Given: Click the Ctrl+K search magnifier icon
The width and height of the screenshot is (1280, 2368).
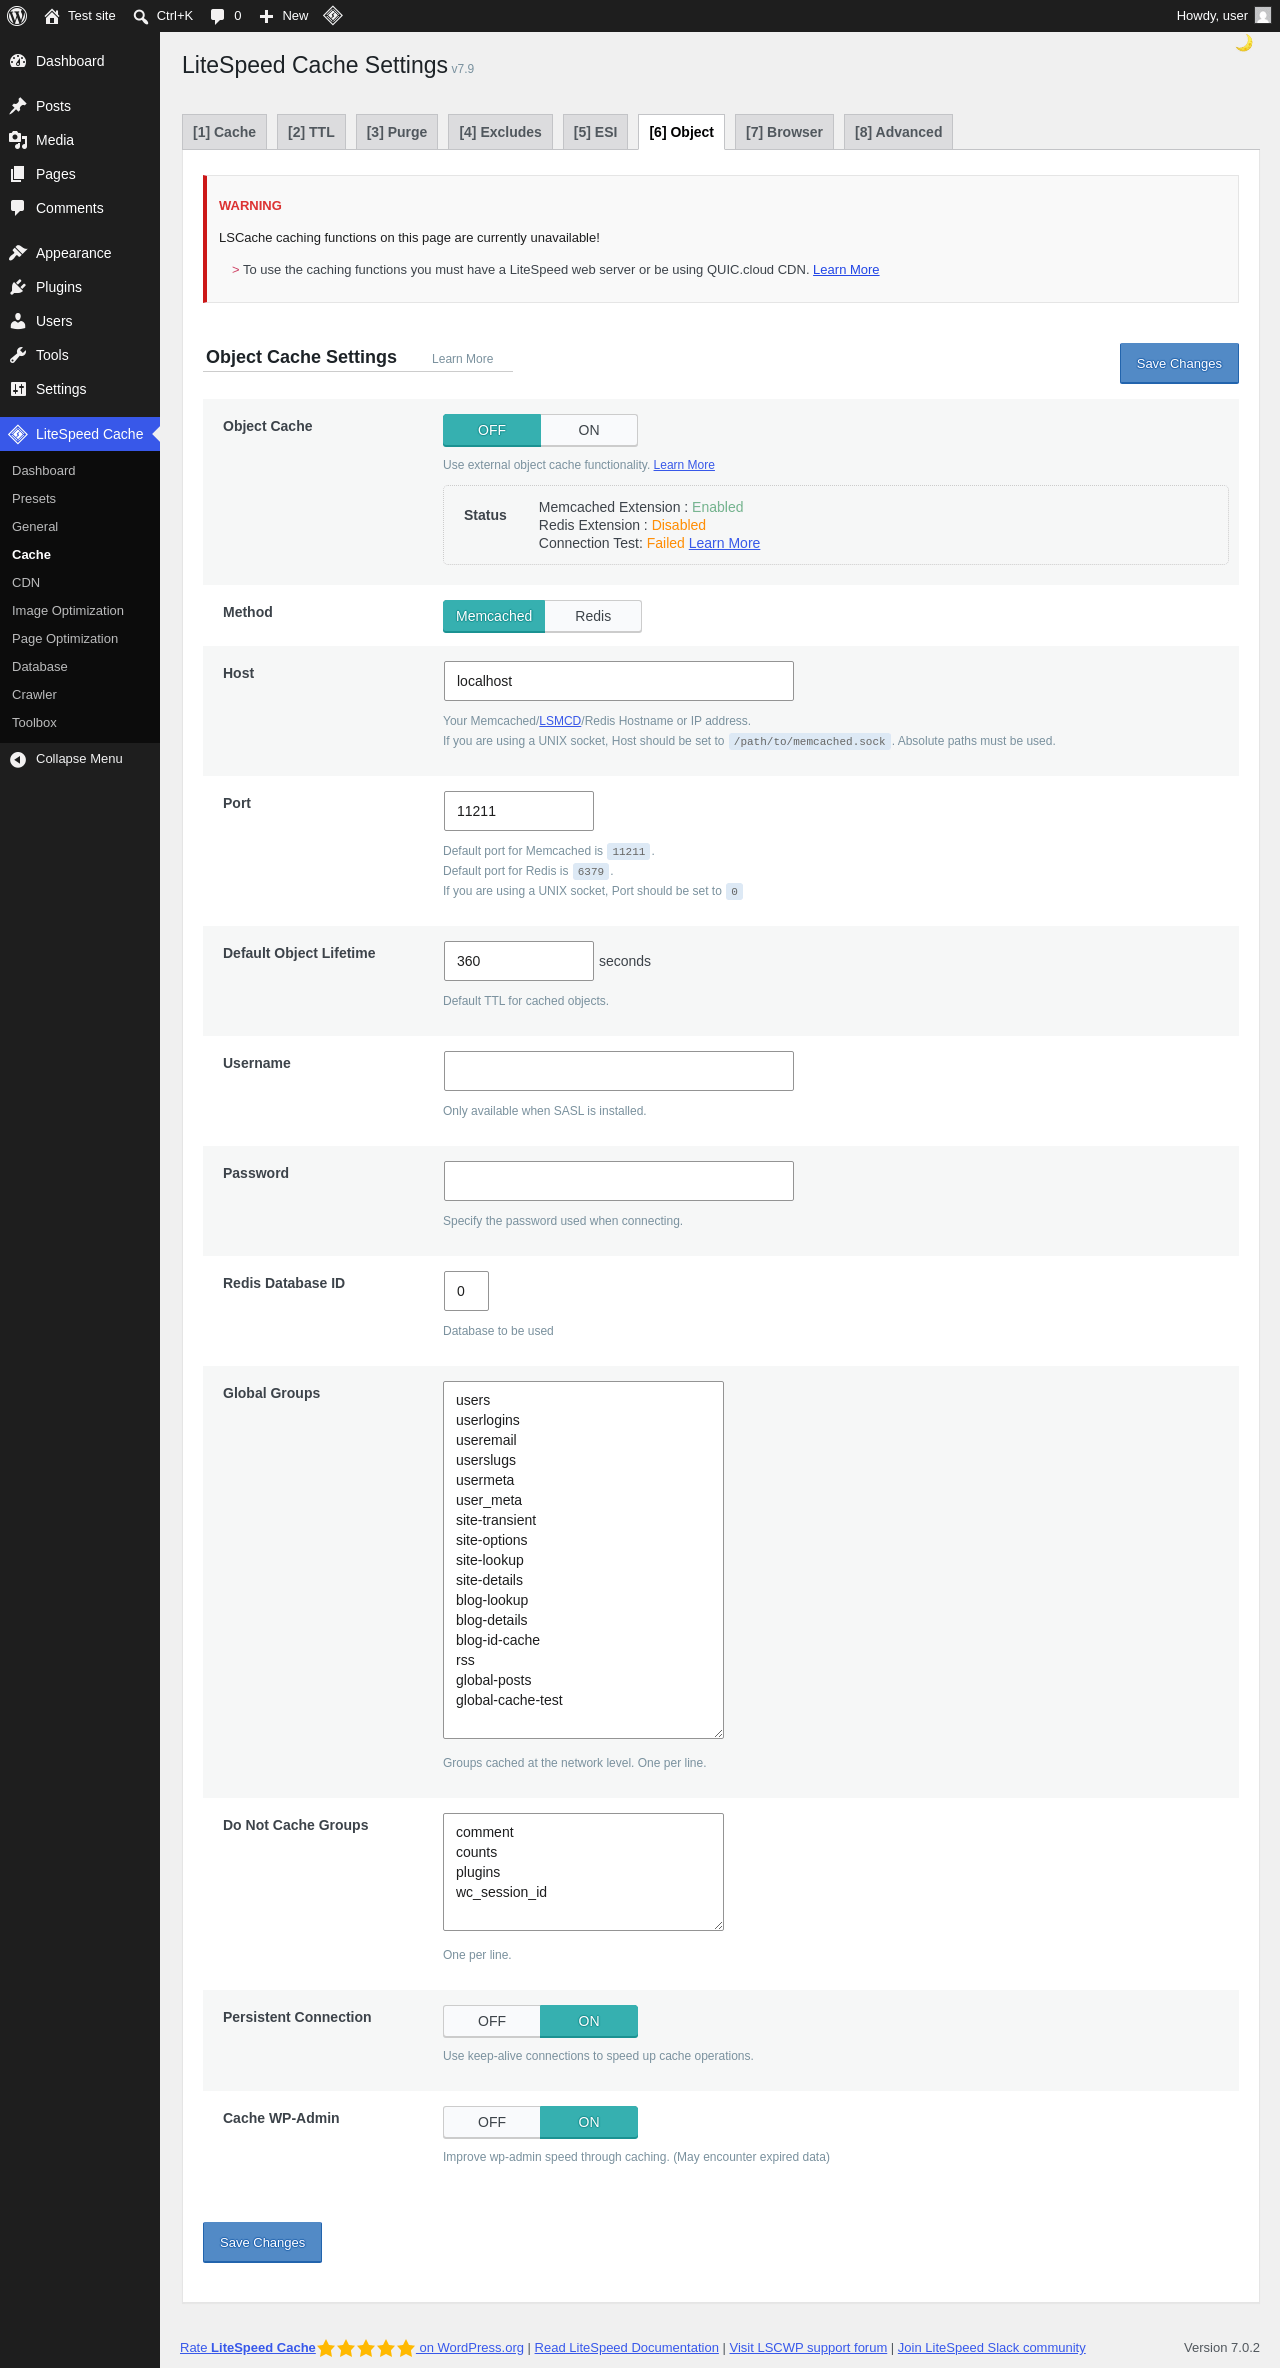Looking at the screenshot, I should point(141,16).
